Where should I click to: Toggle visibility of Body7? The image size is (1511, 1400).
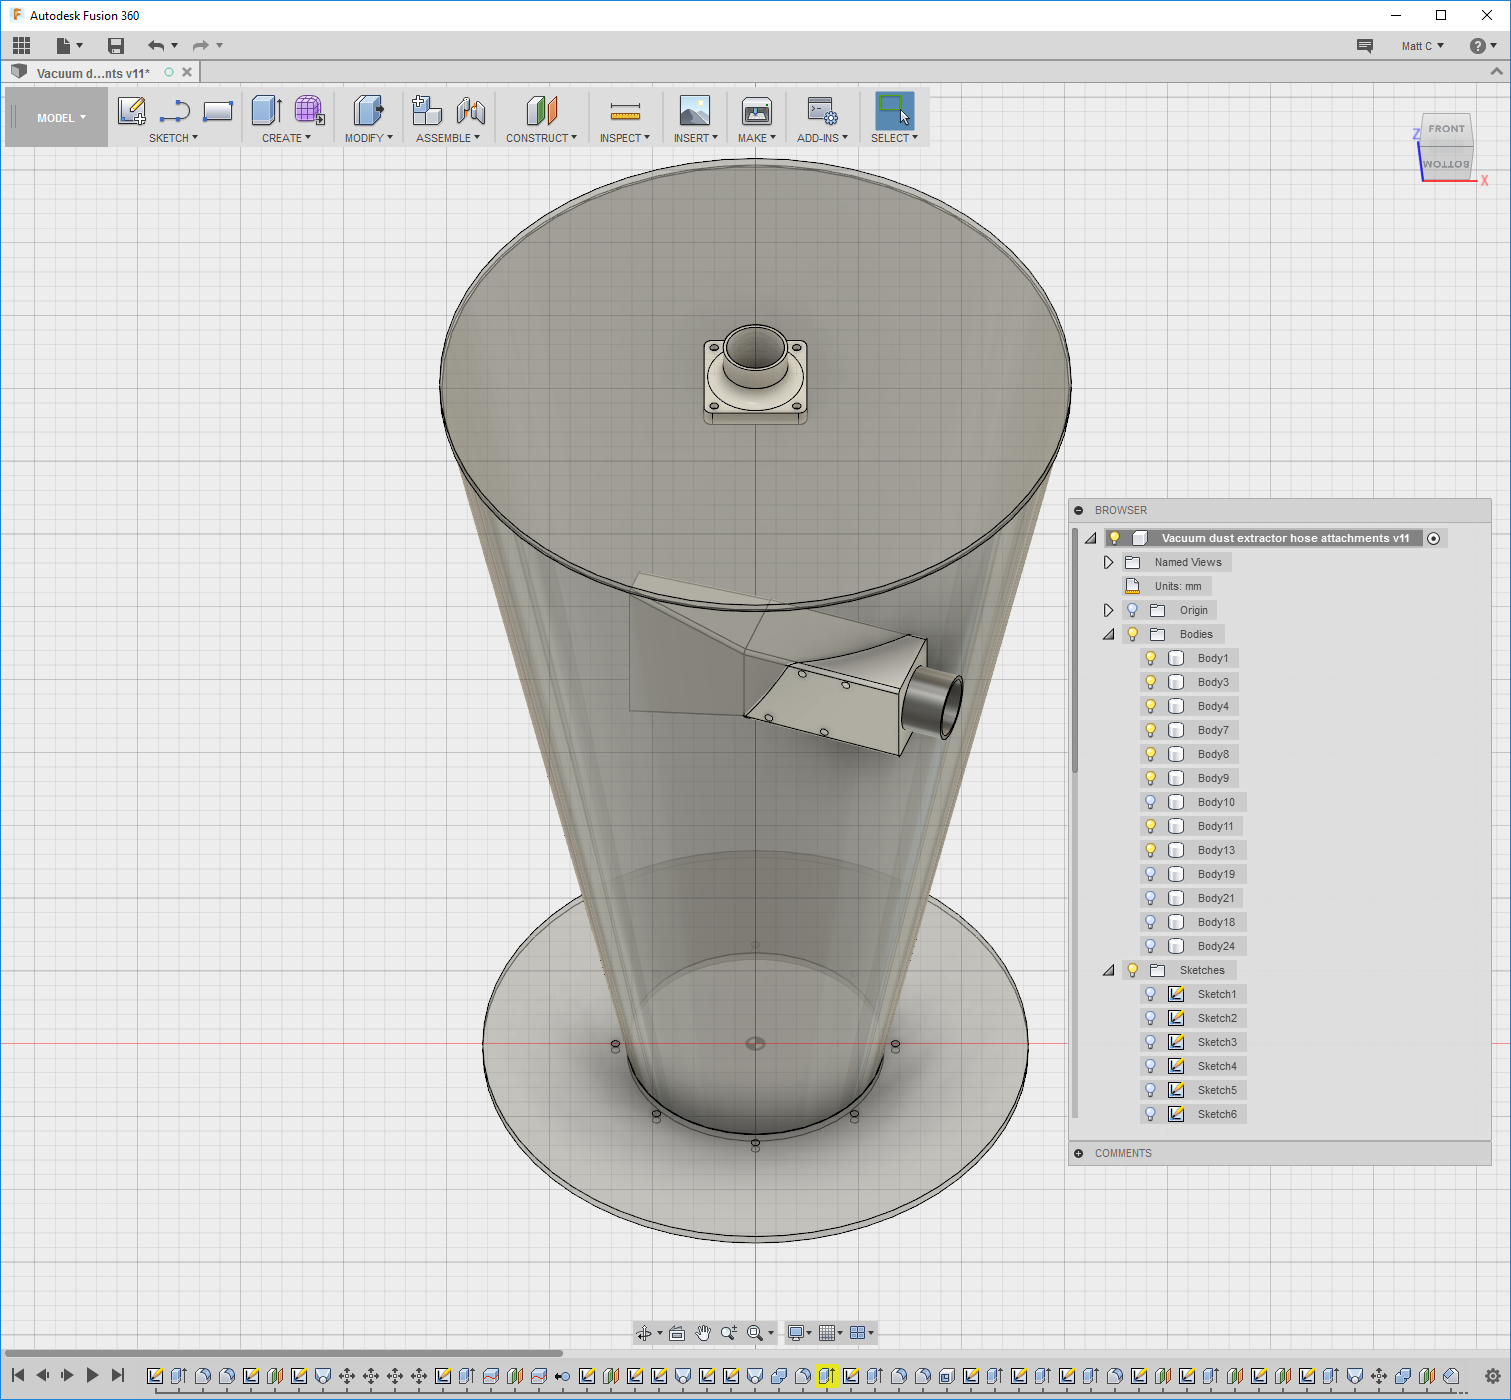click(1151, 729)
